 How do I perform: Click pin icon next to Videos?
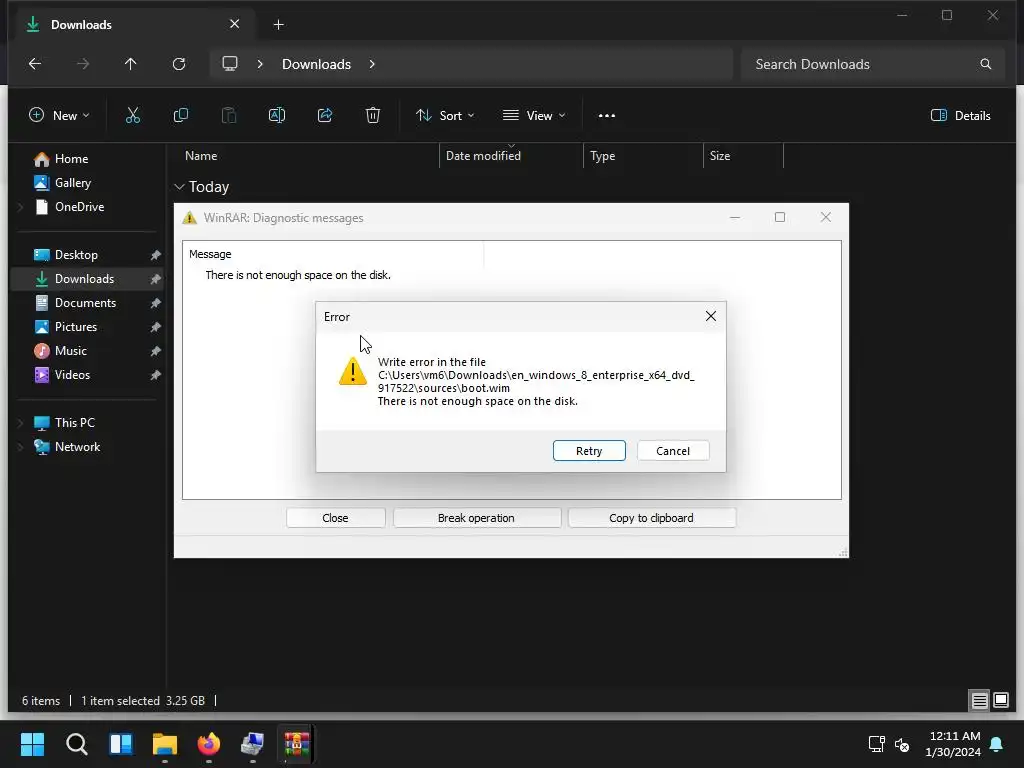pyautogui.click(x=155, y=376)
